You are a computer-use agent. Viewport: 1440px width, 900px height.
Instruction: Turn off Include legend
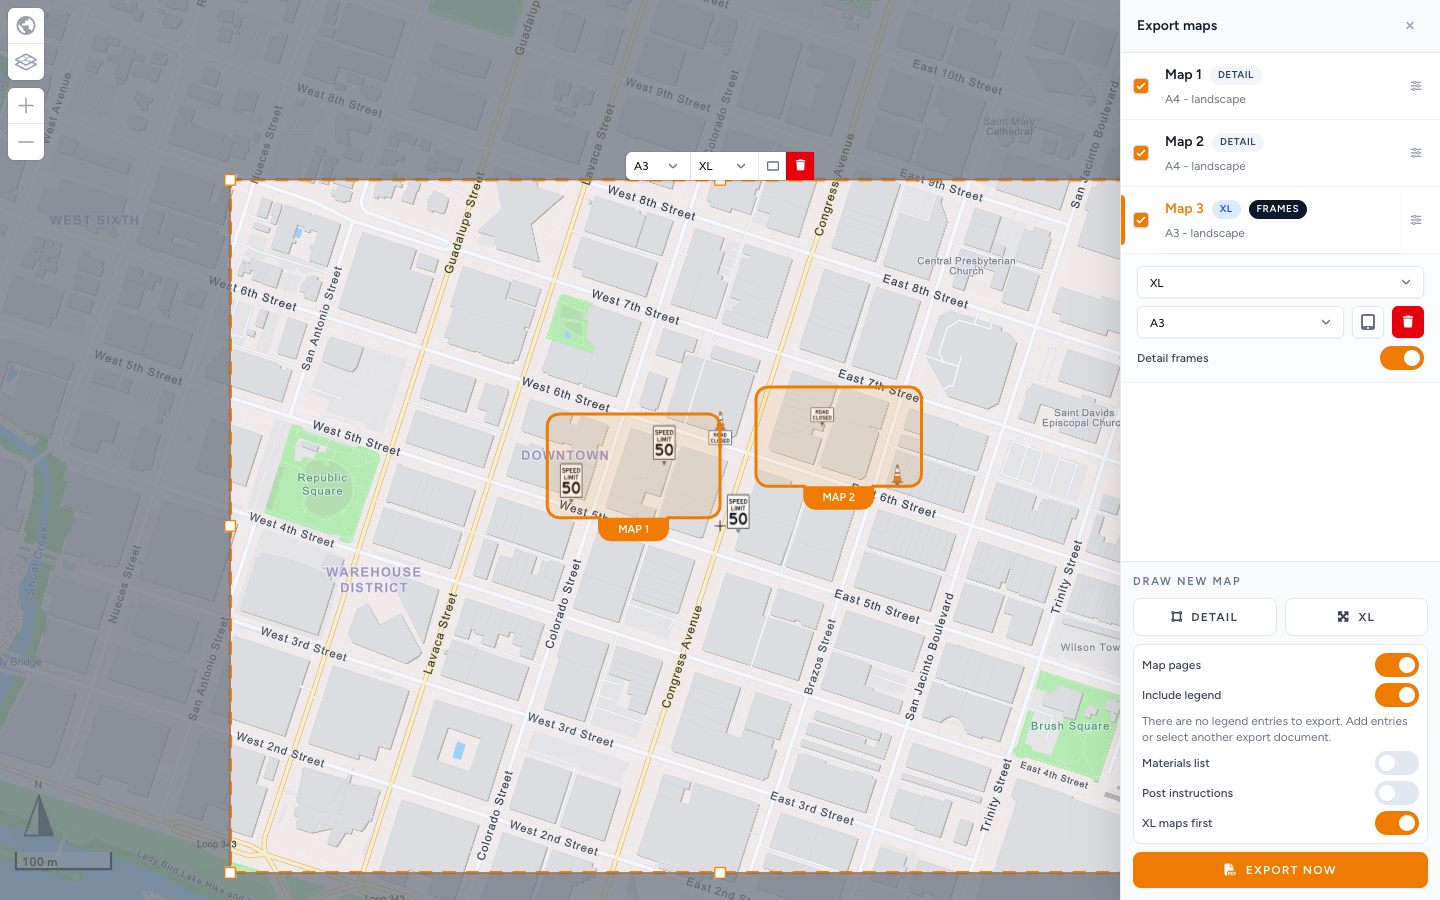click(x=1397, y=695)
